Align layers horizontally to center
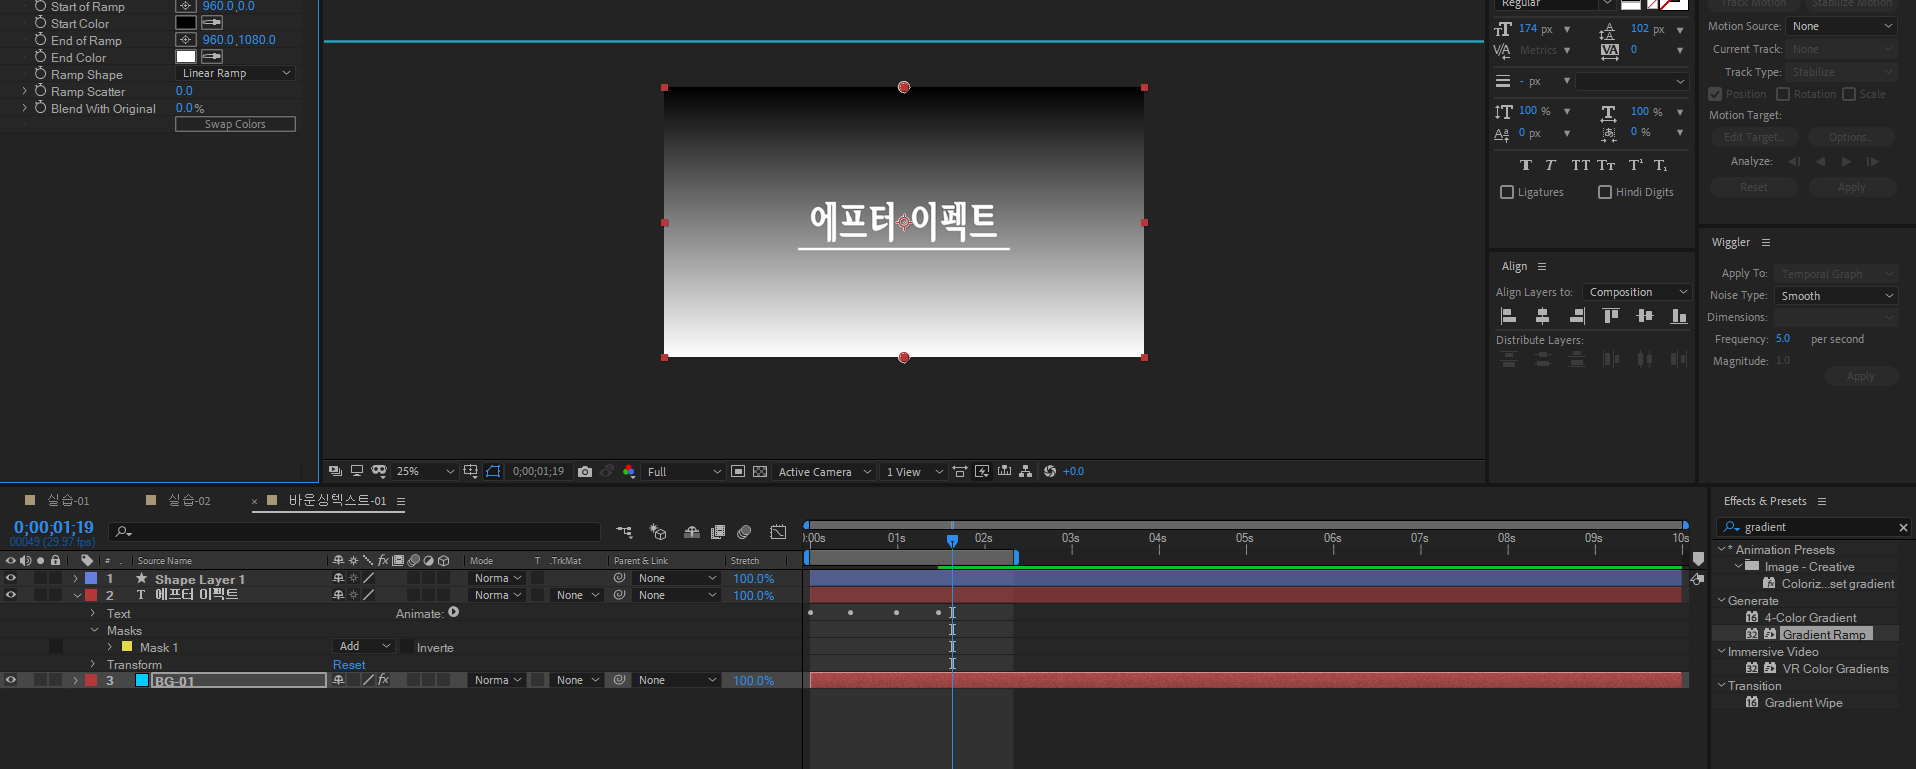Image resolution: width=1916 pixels, height=769 pixels. (x=1543, y=316)
